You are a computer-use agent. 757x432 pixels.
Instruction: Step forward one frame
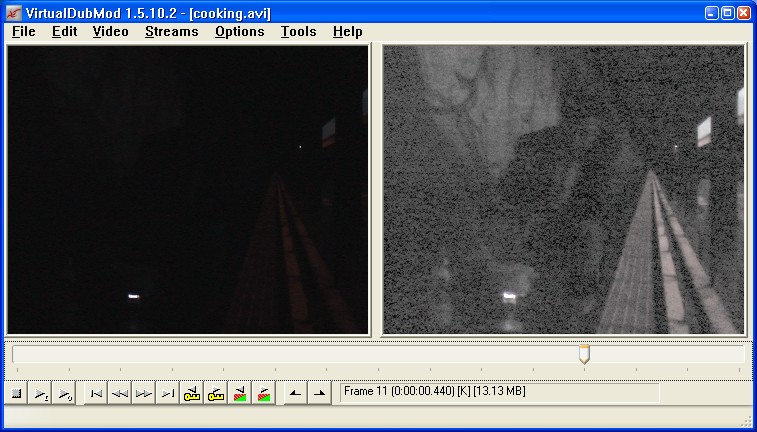[x=143, y=393]
